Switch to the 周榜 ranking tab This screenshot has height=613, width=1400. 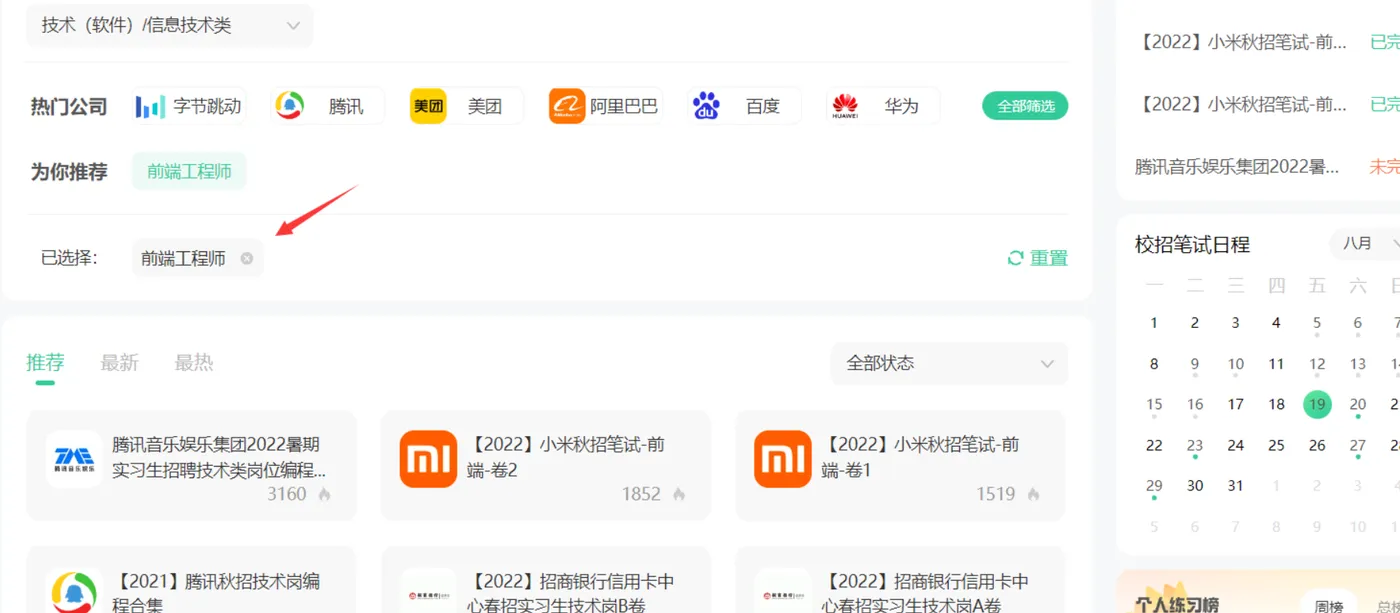[1329, 606]
